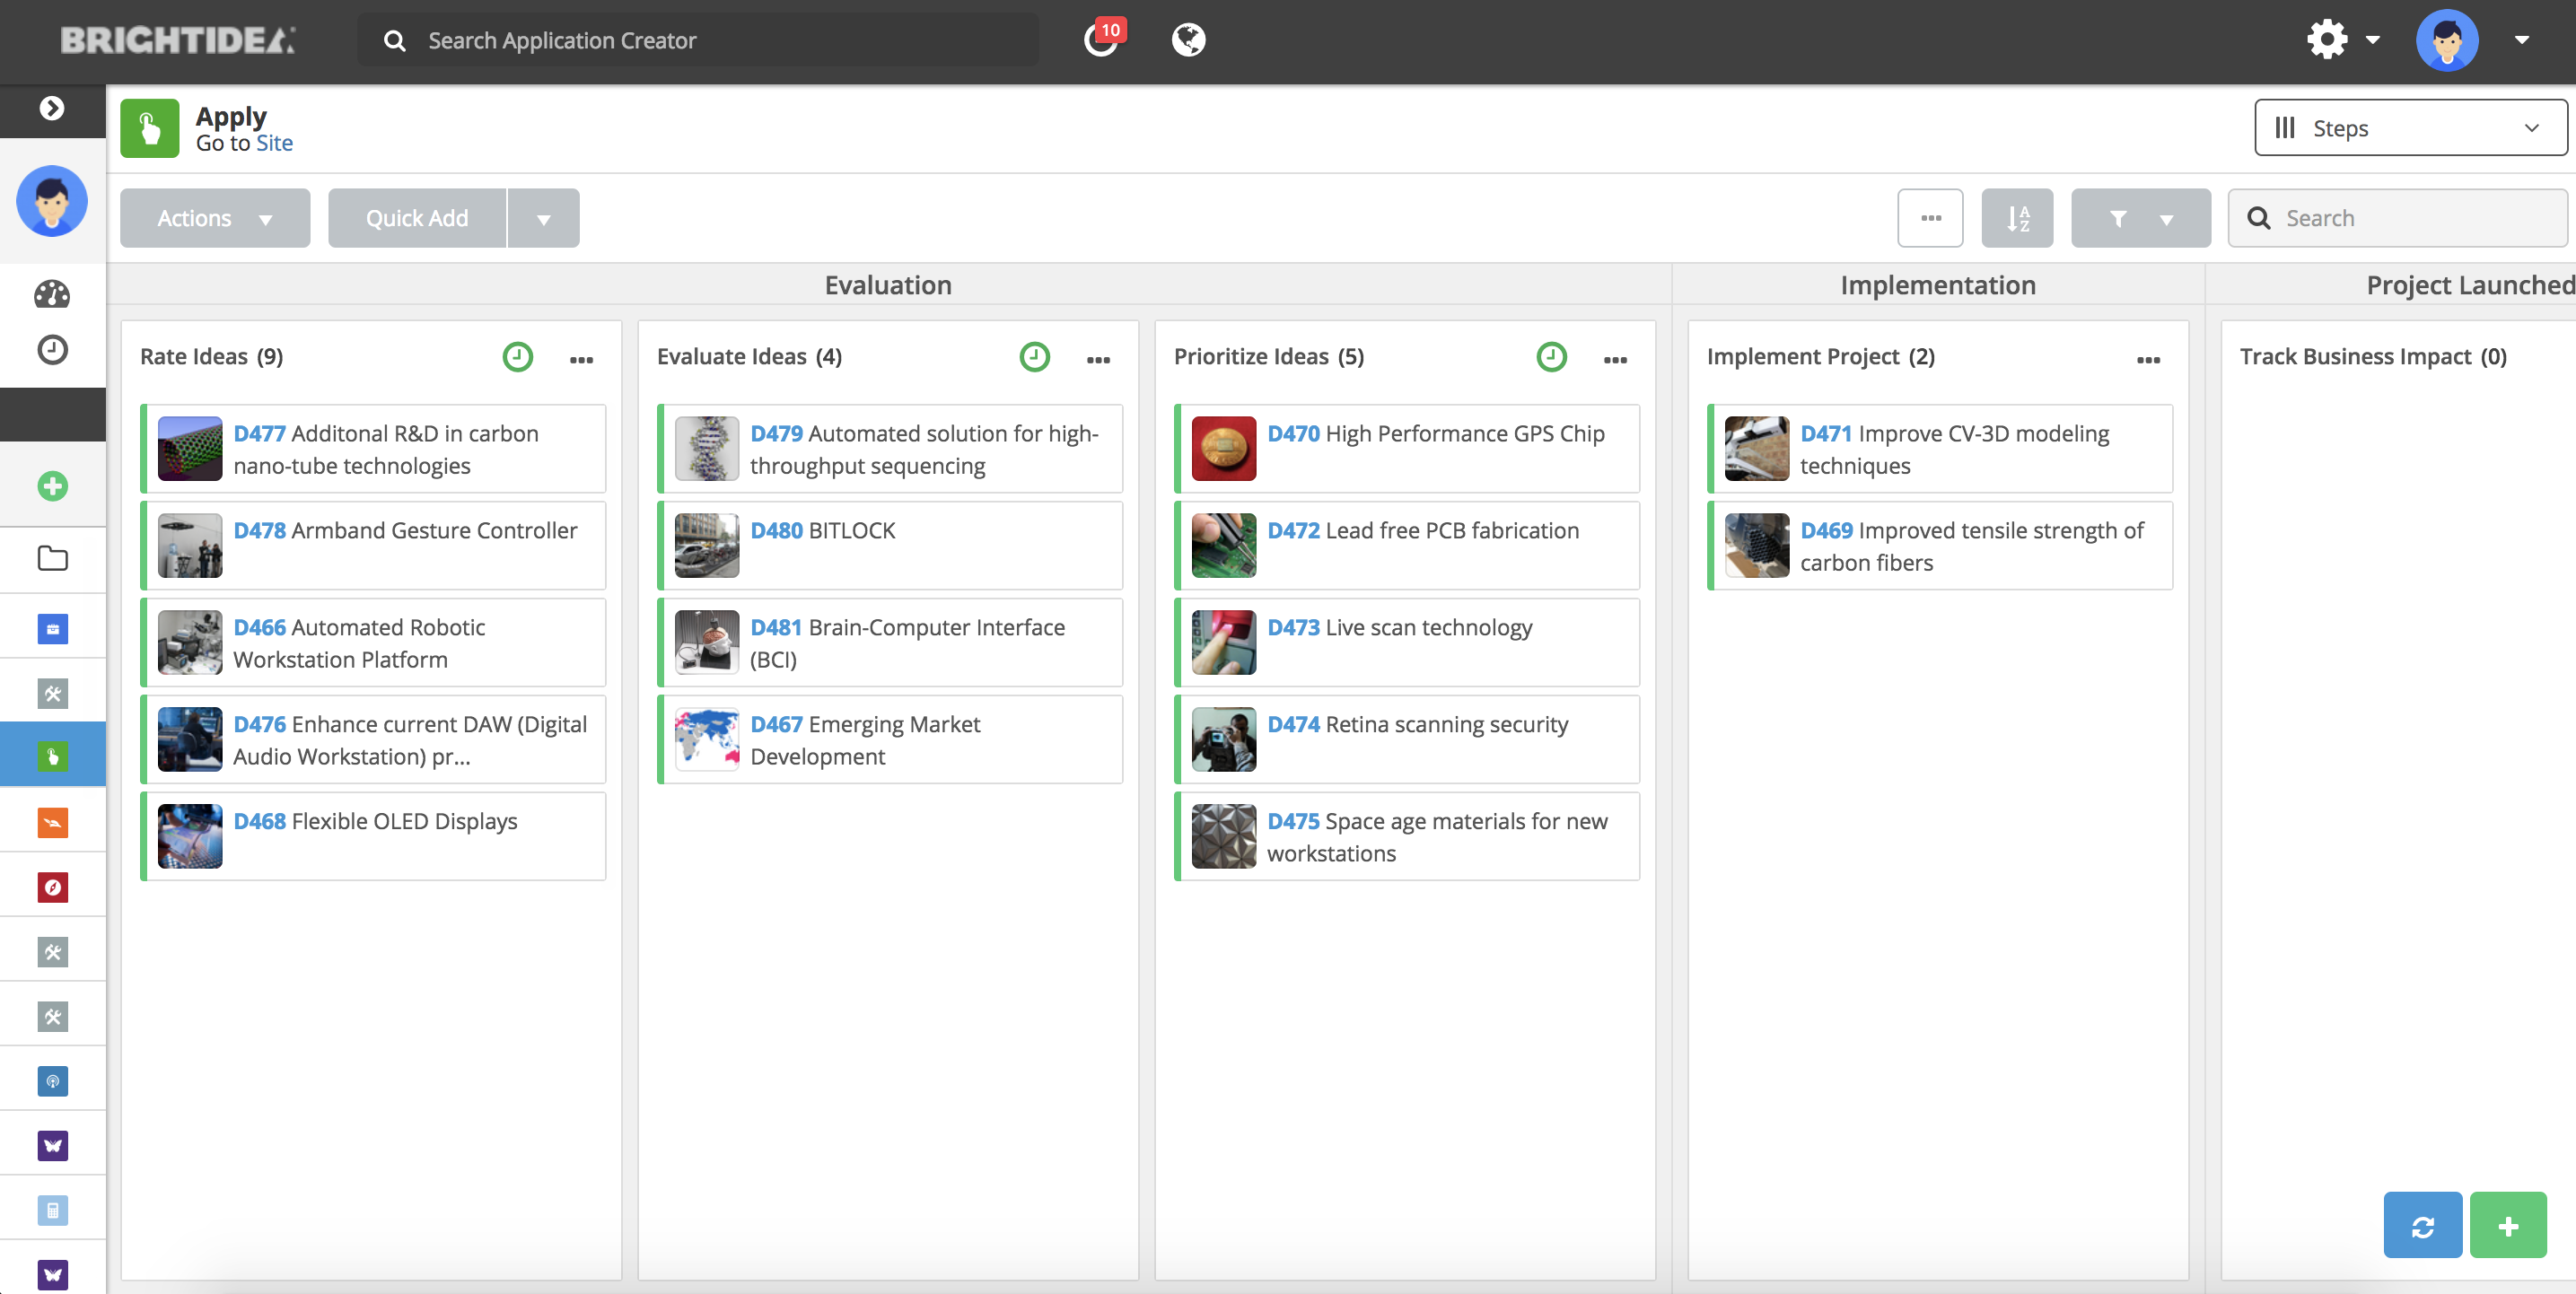Open idea D470 High Performance GPS Chip
Viewport: 2576px width, 1294px height.
pos(1408,448)
